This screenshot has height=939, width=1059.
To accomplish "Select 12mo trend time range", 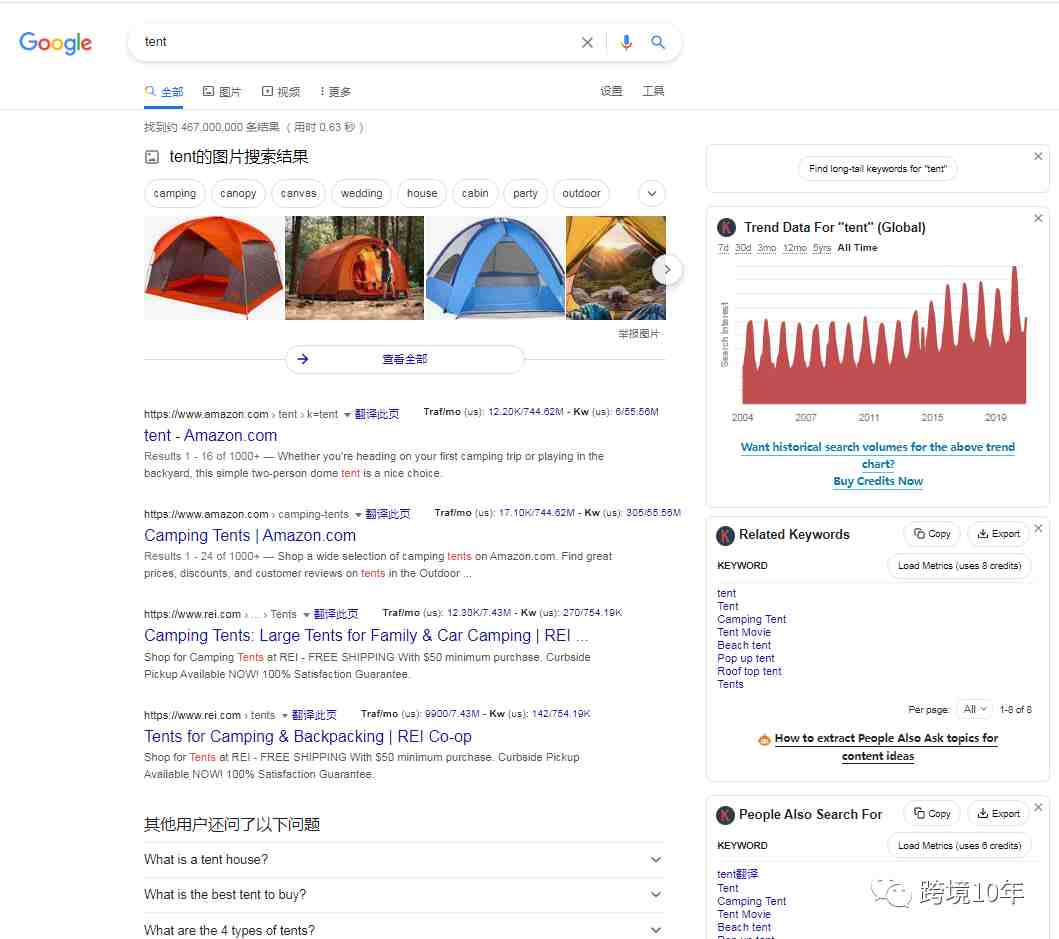I will click(x=794, y=248).
